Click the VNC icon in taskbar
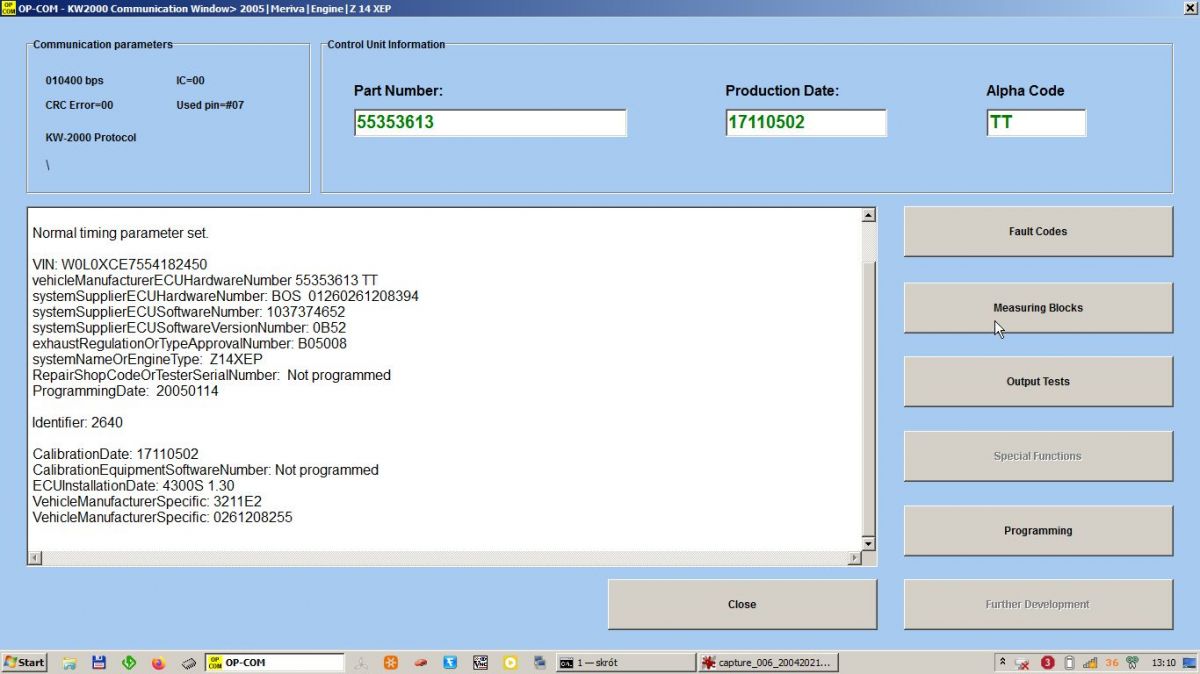The width and height of the screenshot is (1200, 674). [481, 662]
